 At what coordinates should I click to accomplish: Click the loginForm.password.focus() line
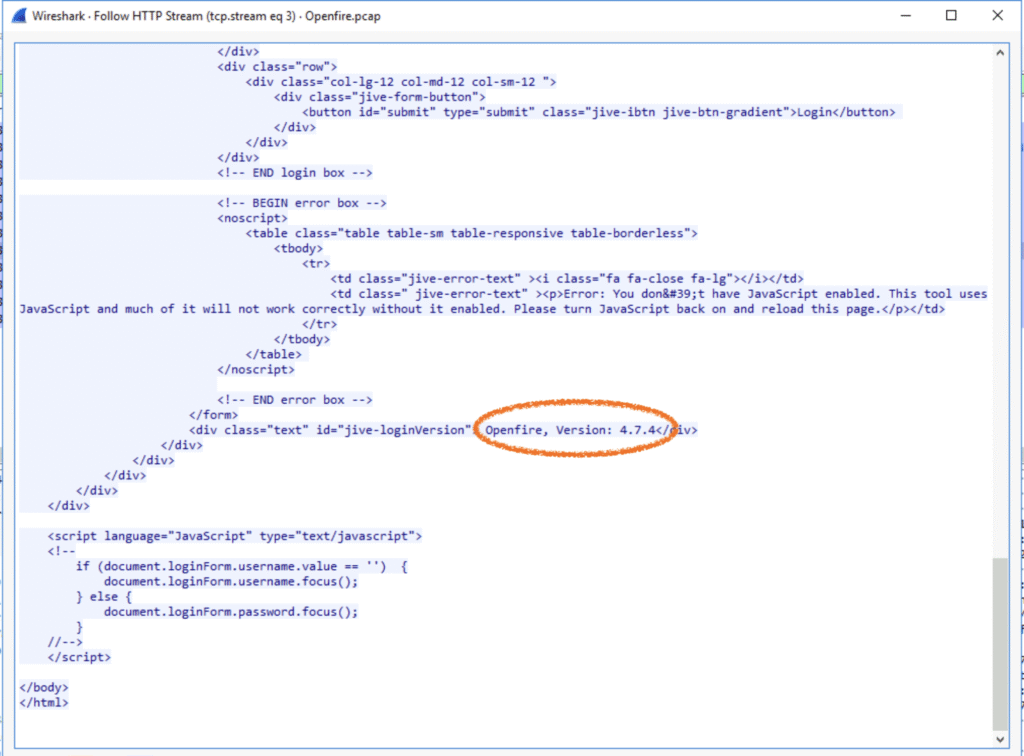click(230, 612)
